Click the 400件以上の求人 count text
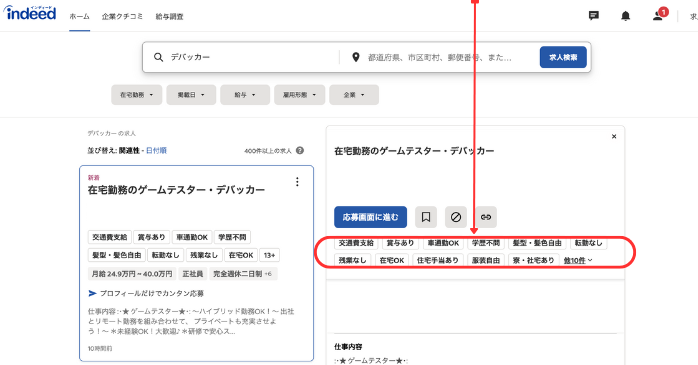Image resolution: width=698 pixels, height=365 pixels. tap(268, 151)
